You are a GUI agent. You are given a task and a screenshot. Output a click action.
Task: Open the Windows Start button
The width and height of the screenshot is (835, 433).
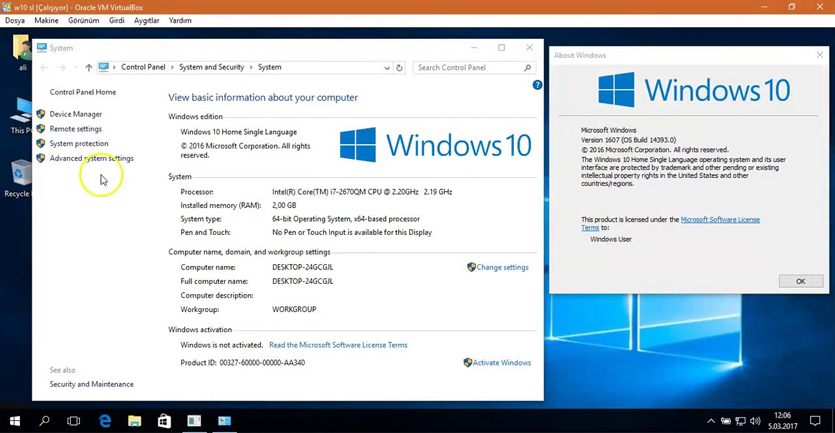(x=15, y=421)
